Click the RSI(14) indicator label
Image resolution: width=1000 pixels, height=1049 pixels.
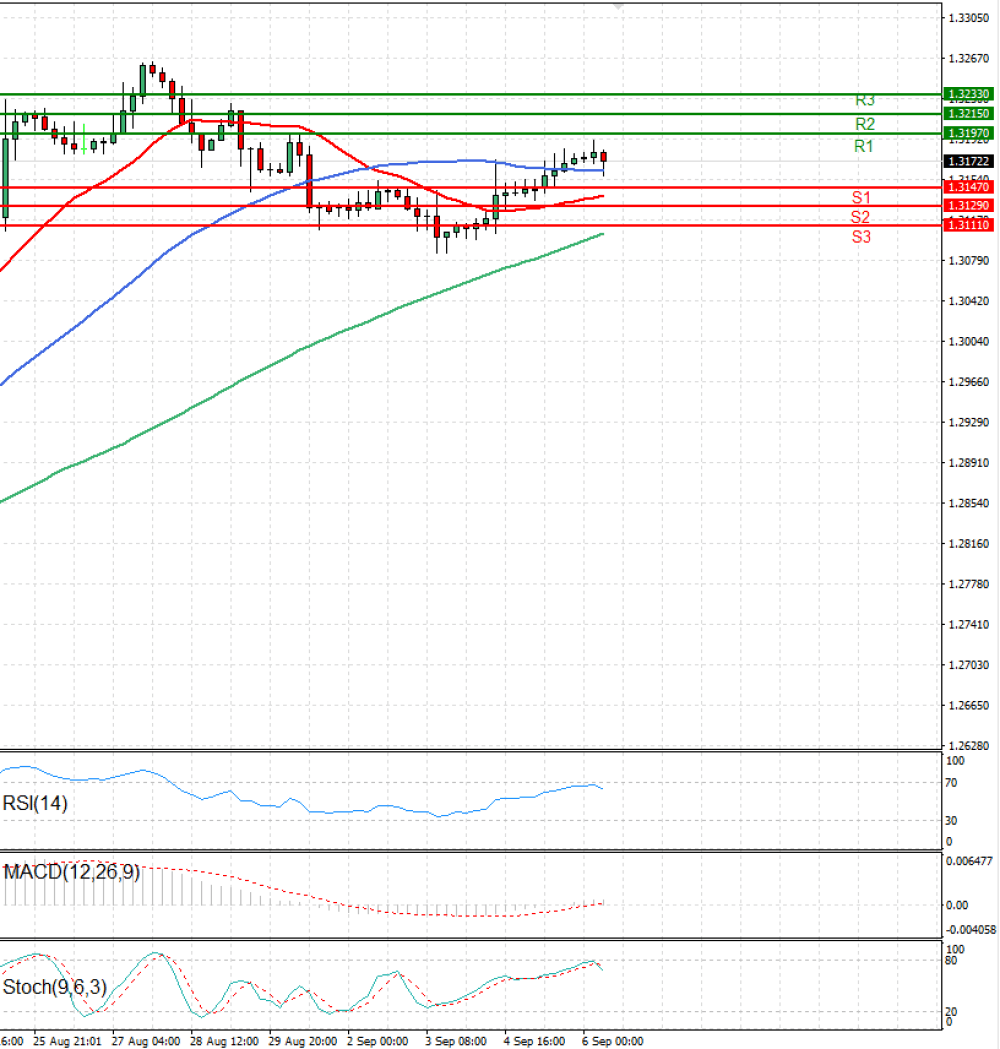click(35, 803)
